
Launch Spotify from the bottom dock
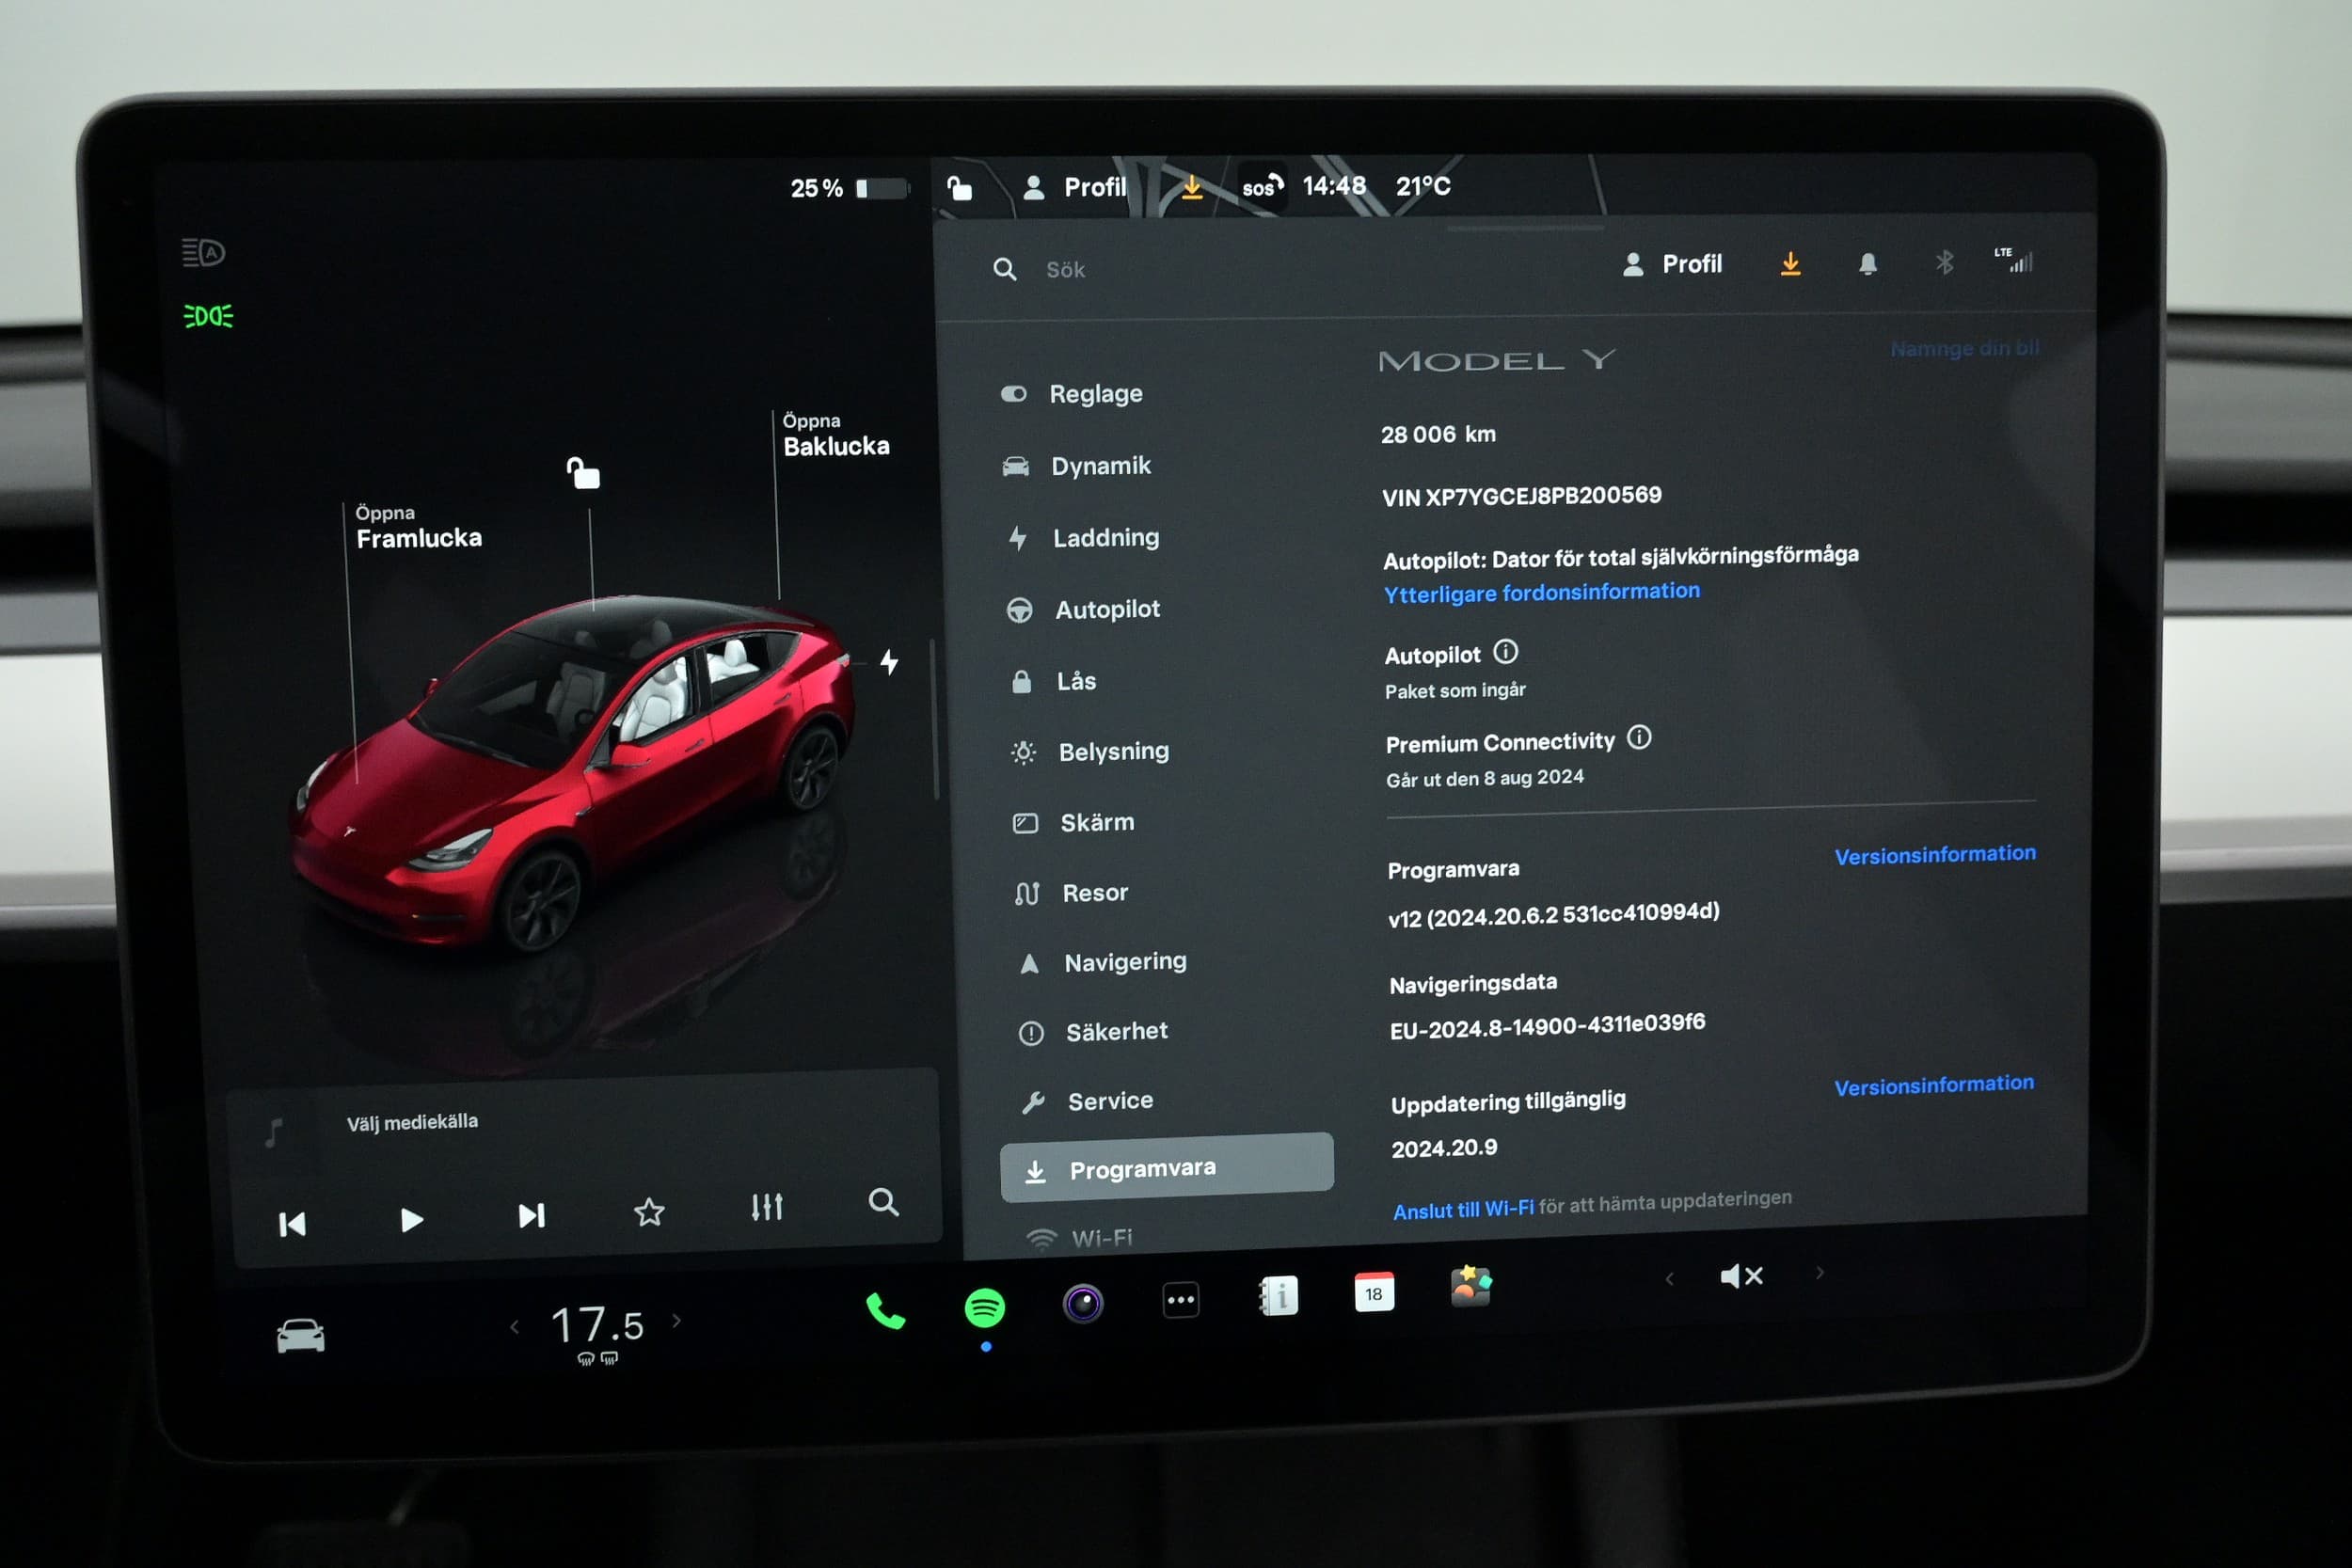pyautogui.click(x=985, y=1307)
